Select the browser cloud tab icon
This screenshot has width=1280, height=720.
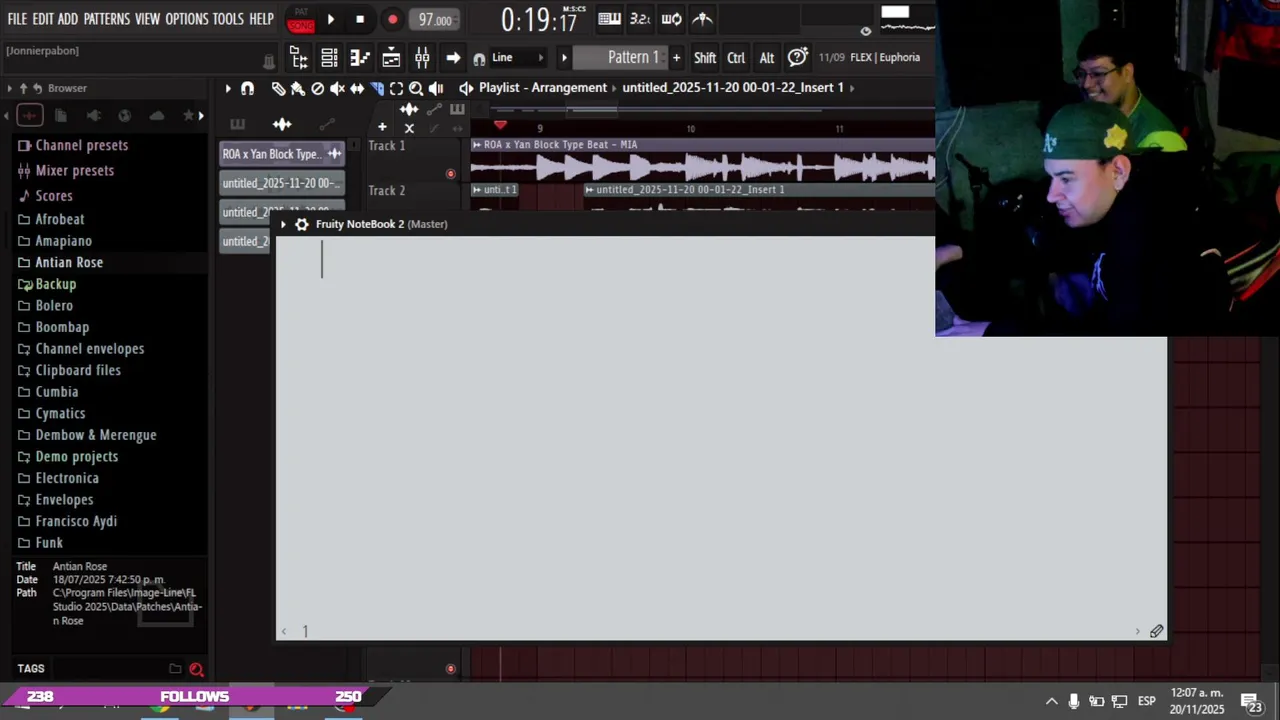click(x=157, y=116)
